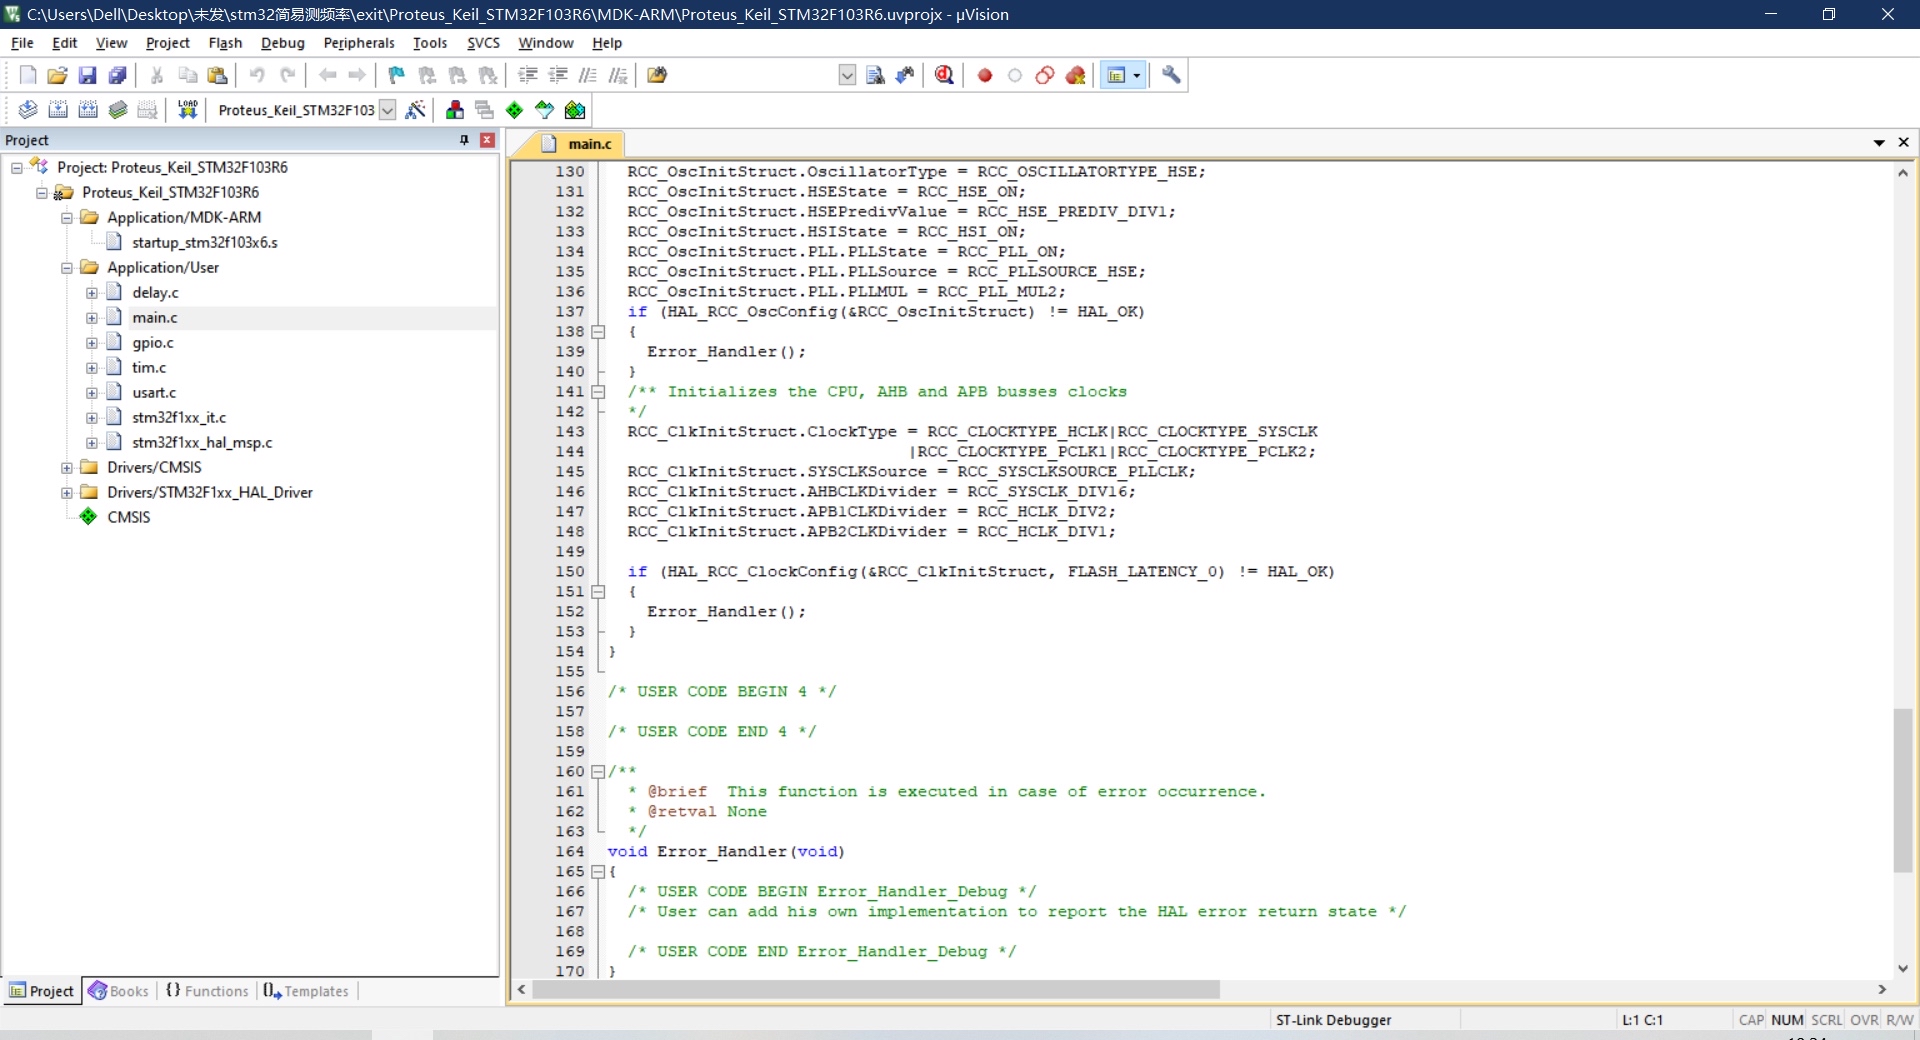Click the Find document-with-binoculars icon

[x=875, y=75]
